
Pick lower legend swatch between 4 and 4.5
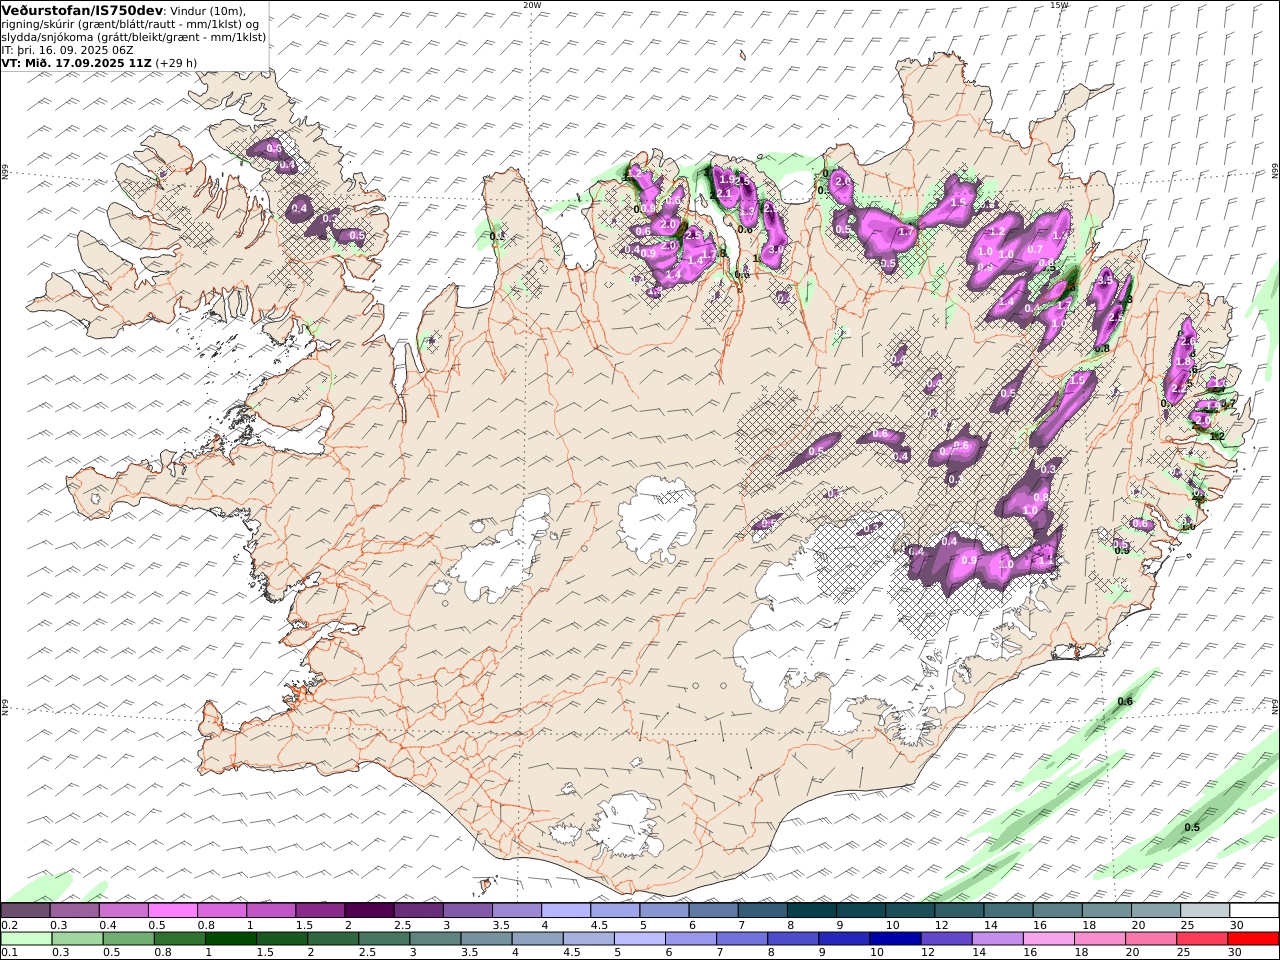pos(537,939)
